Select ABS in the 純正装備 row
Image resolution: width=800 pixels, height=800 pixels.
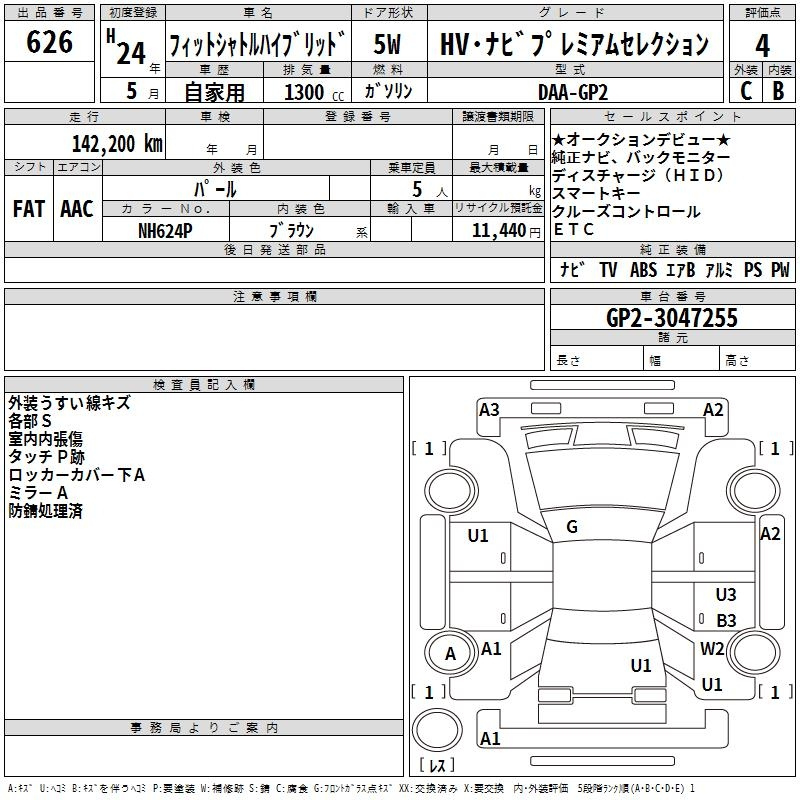(x=643, y=269)
